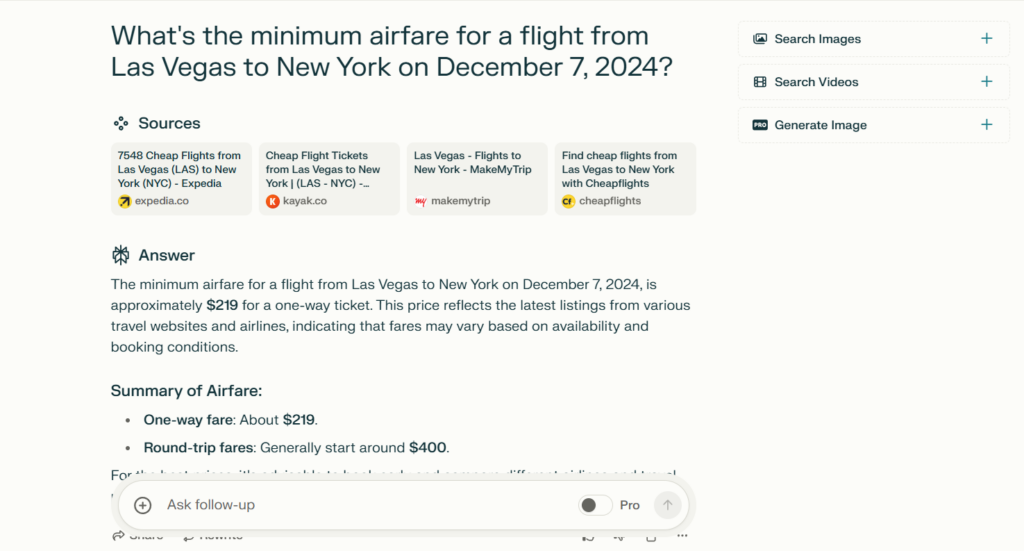Click the Ask follow-up input field
Screen dimensions: 1024x551
click(366, 505)
